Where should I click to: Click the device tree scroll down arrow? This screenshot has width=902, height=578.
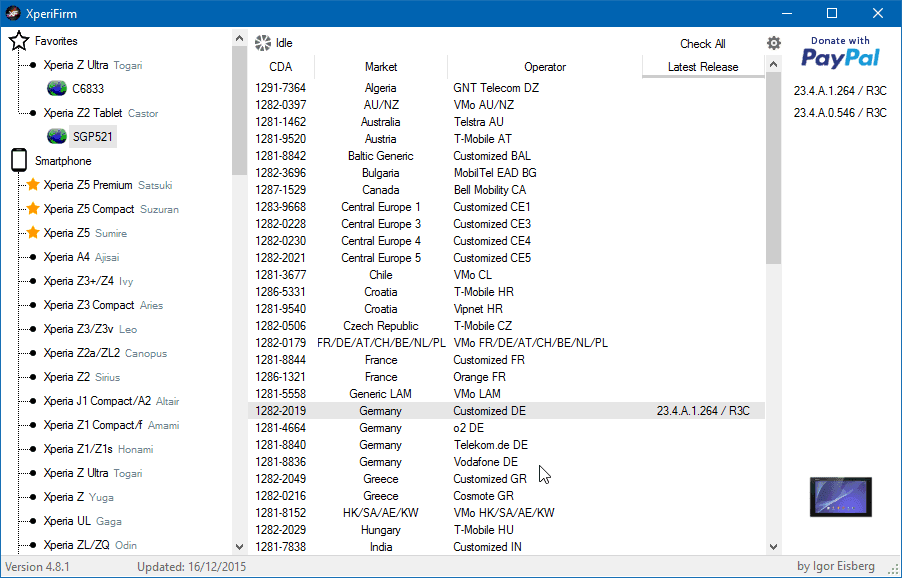click(x=239, y=546)
